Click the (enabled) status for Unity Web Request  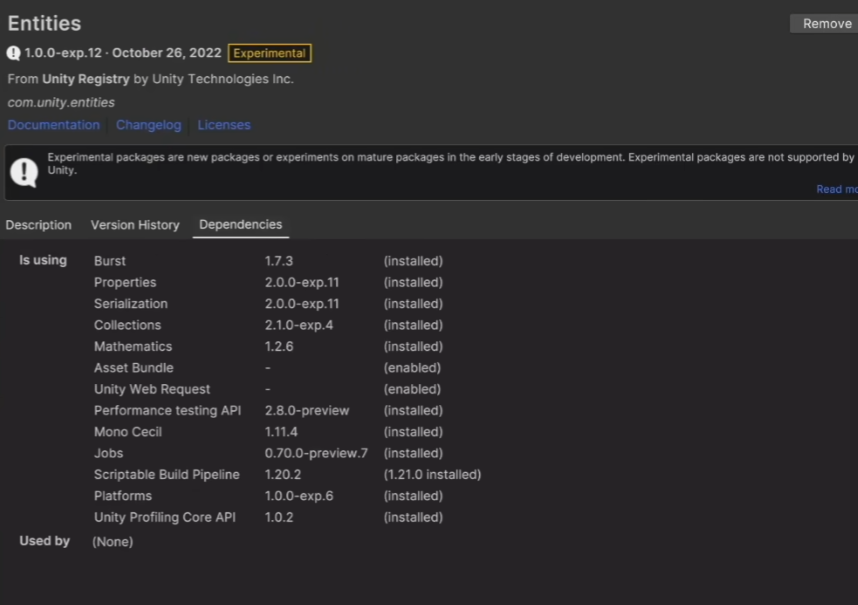[412, 389]
